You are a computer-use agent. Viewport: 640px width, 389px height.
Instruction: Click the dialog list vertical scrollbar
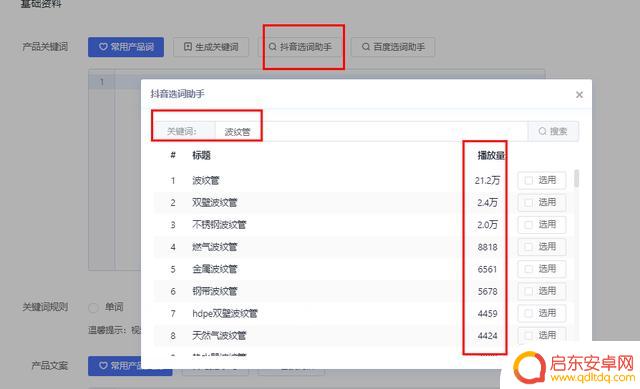(576, 178)
